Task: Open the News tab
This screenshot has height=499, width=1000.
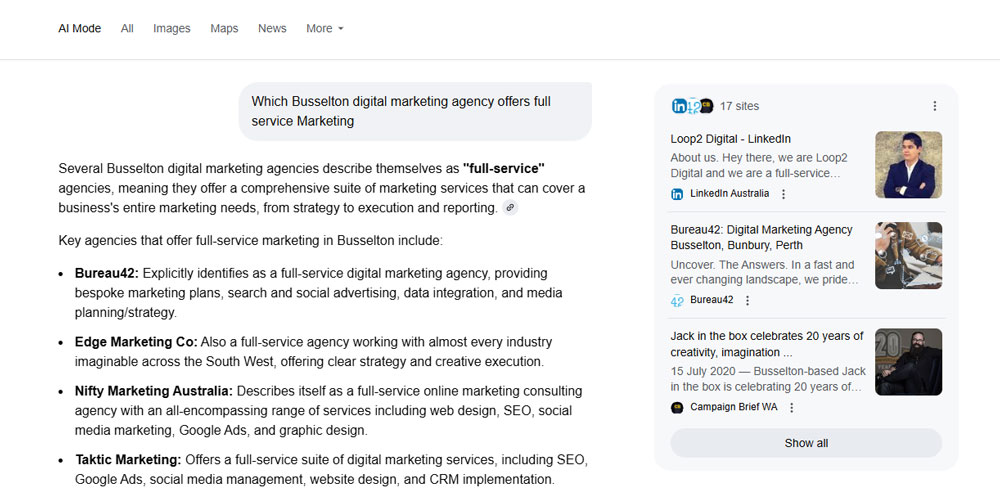Action: point(272,29)
